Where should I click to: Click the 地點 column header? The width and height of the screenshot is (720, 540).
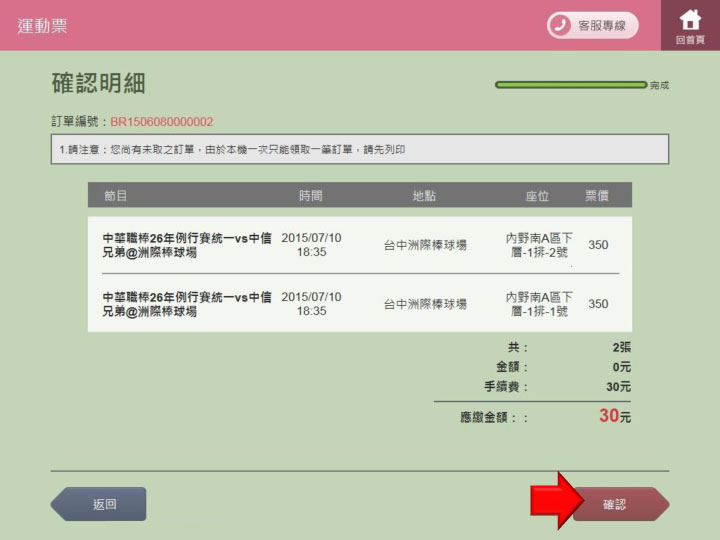click(424, 196)
